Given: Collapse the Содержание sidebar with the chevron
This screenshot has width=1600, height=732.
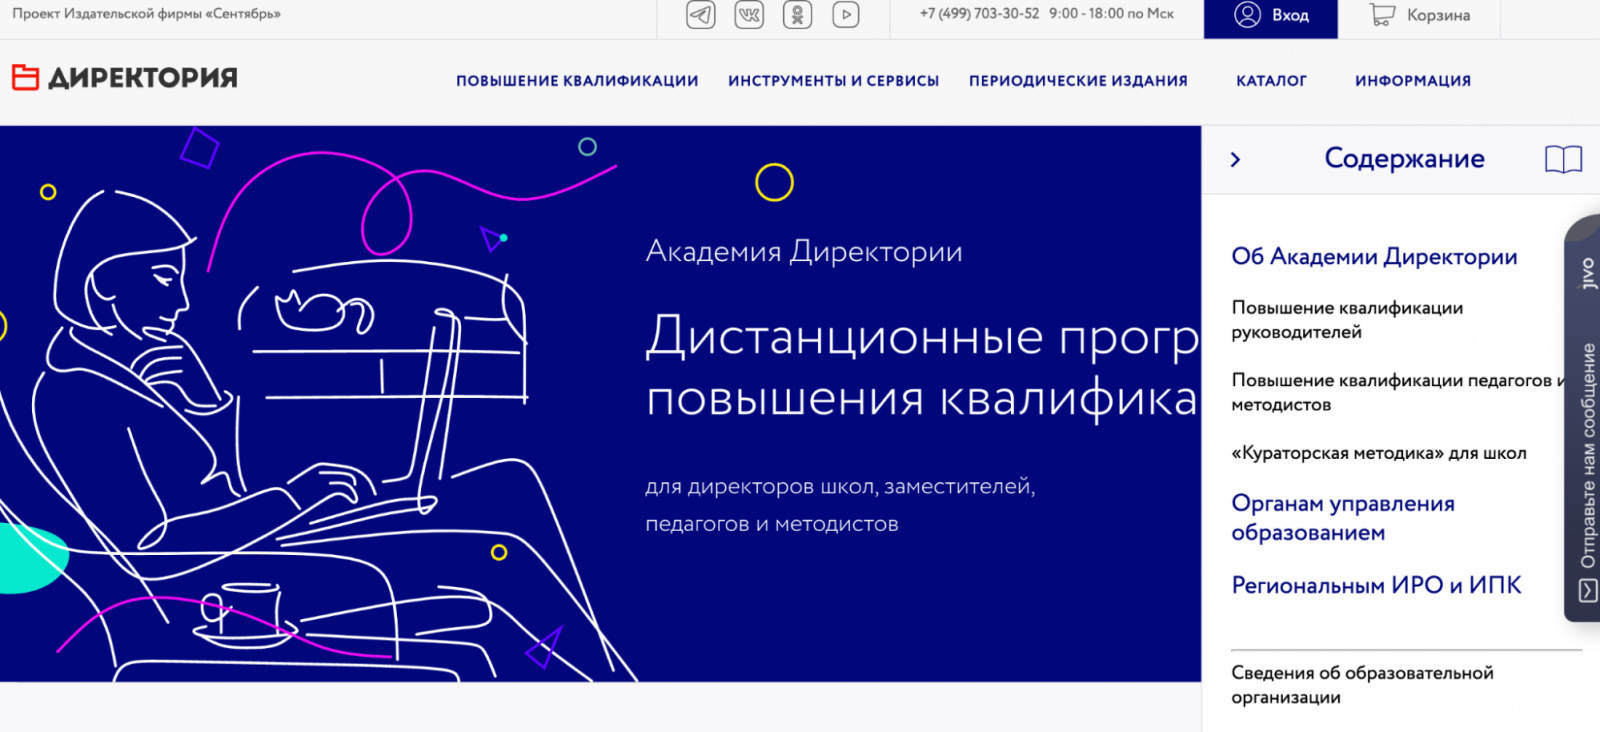Looking at the screenshot, I should click(x=1236, y=159).
